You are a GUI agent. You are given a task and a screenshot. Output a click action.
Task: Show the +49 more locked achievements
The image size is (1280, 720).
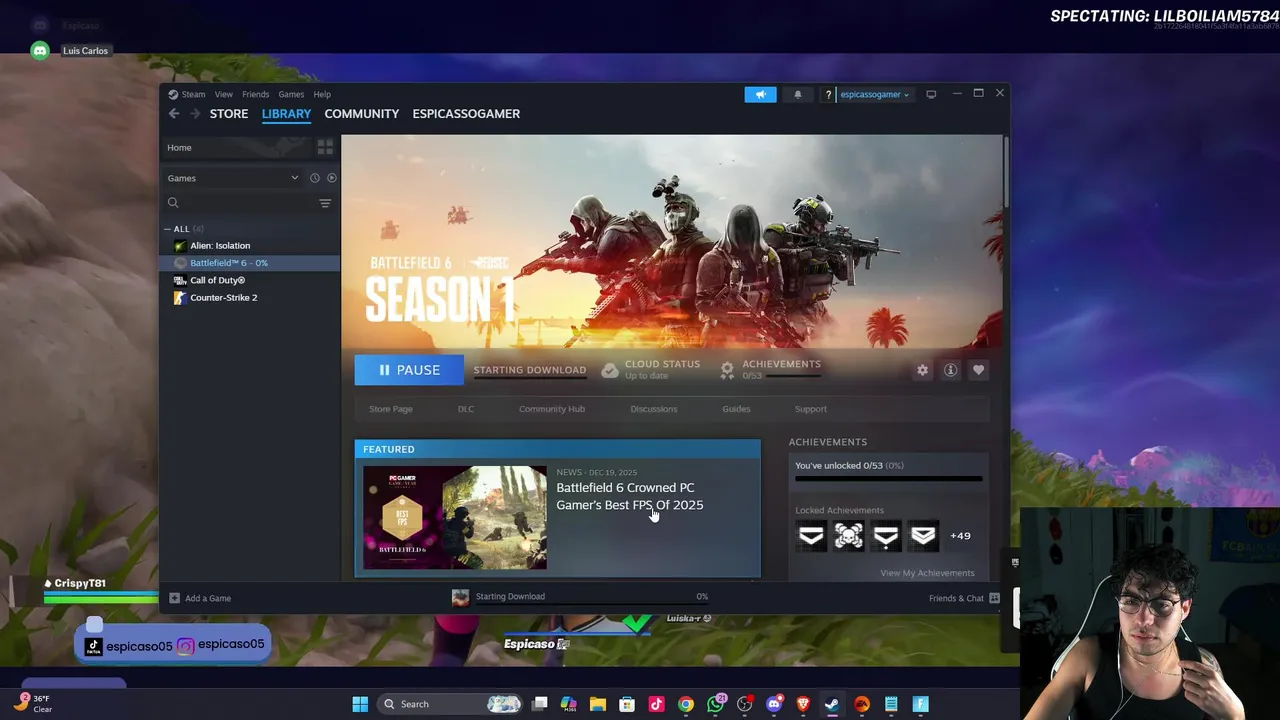coord(960,536)
